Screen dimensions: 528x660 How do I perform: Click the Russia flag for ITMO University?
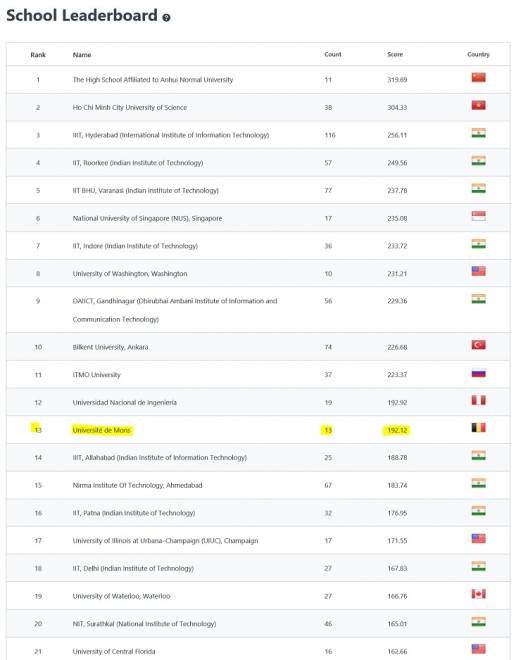tap(478, 373)
